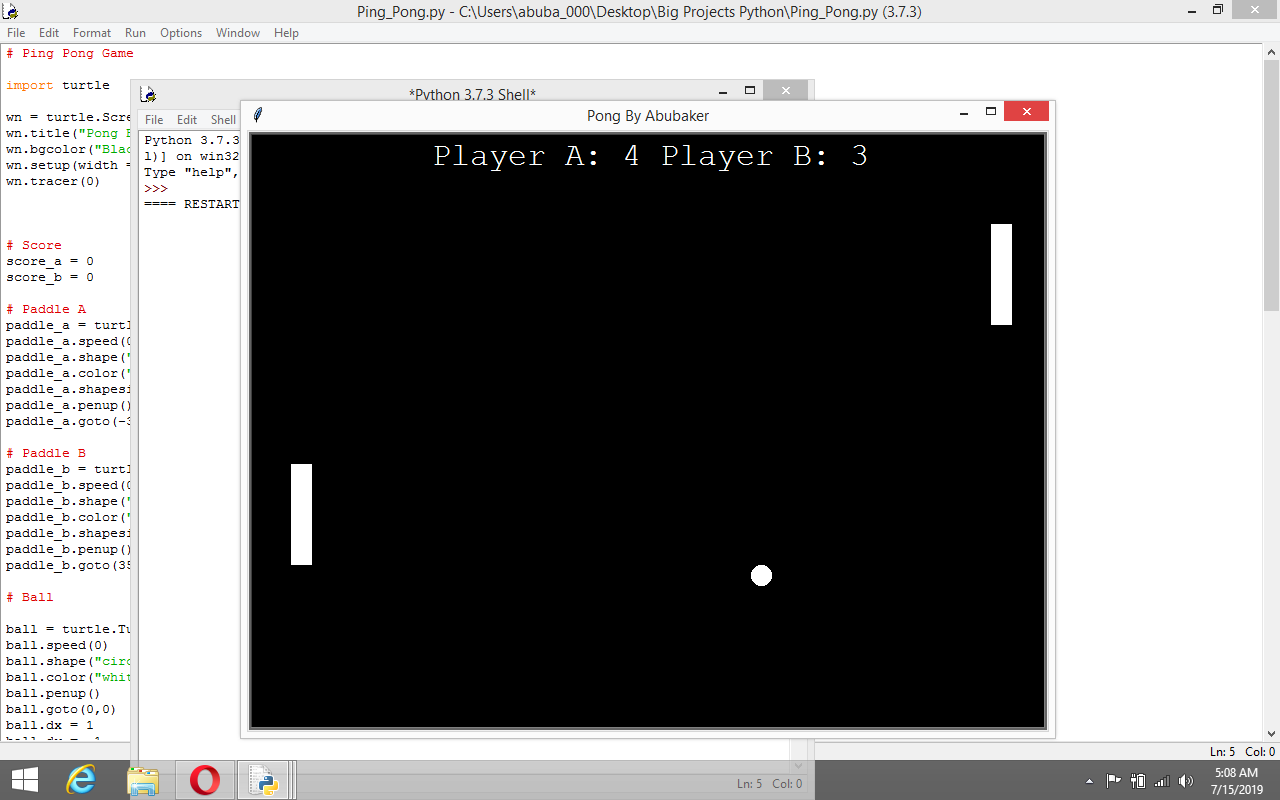Expand hidden icons in the system tray

point(1089,780)
